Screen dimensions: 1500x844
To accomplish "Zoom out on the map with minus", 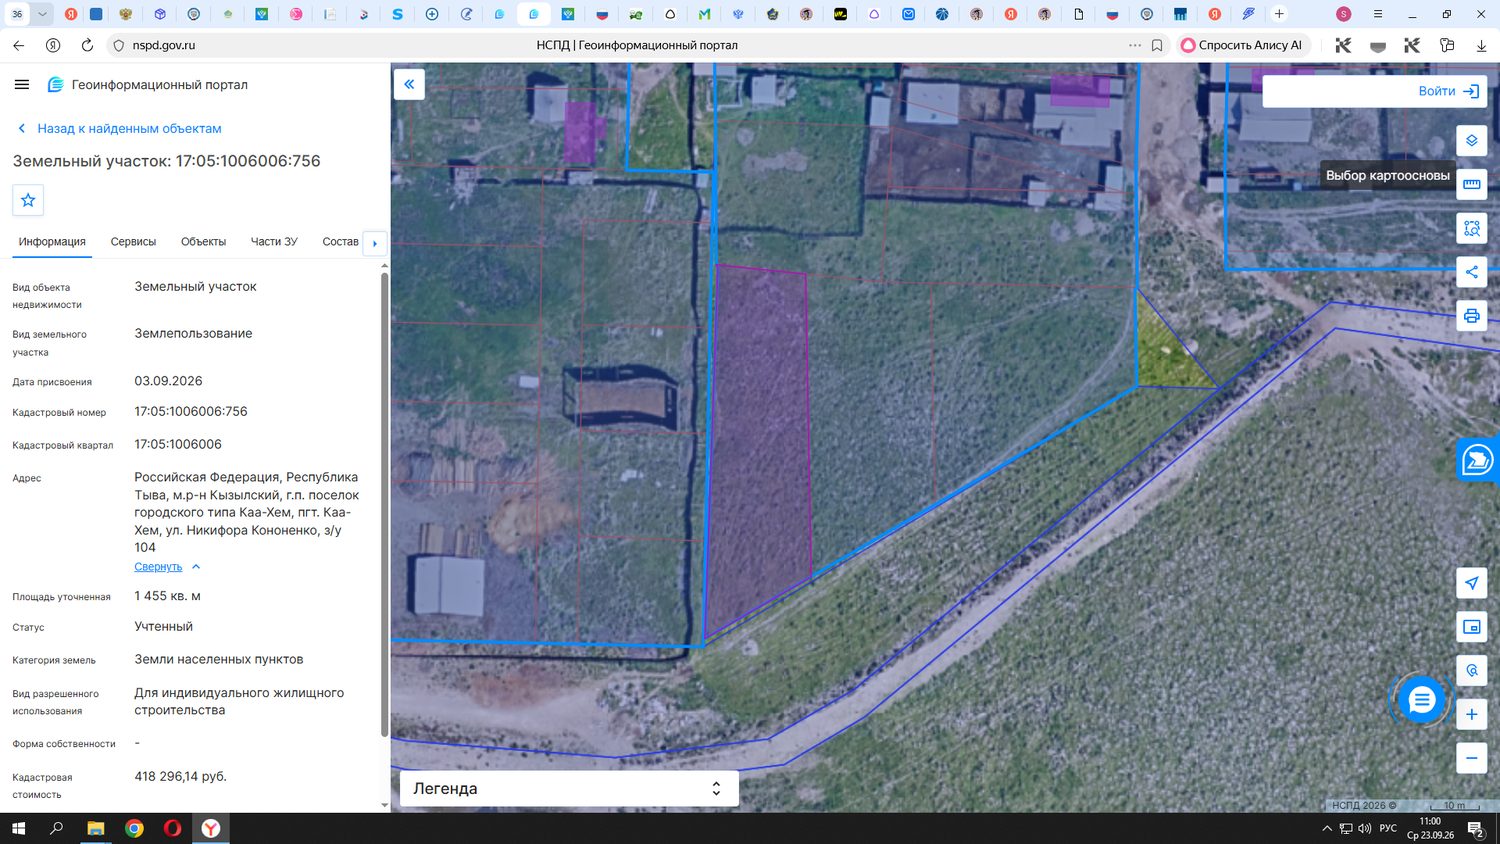I will click(x=1472, y=757).
